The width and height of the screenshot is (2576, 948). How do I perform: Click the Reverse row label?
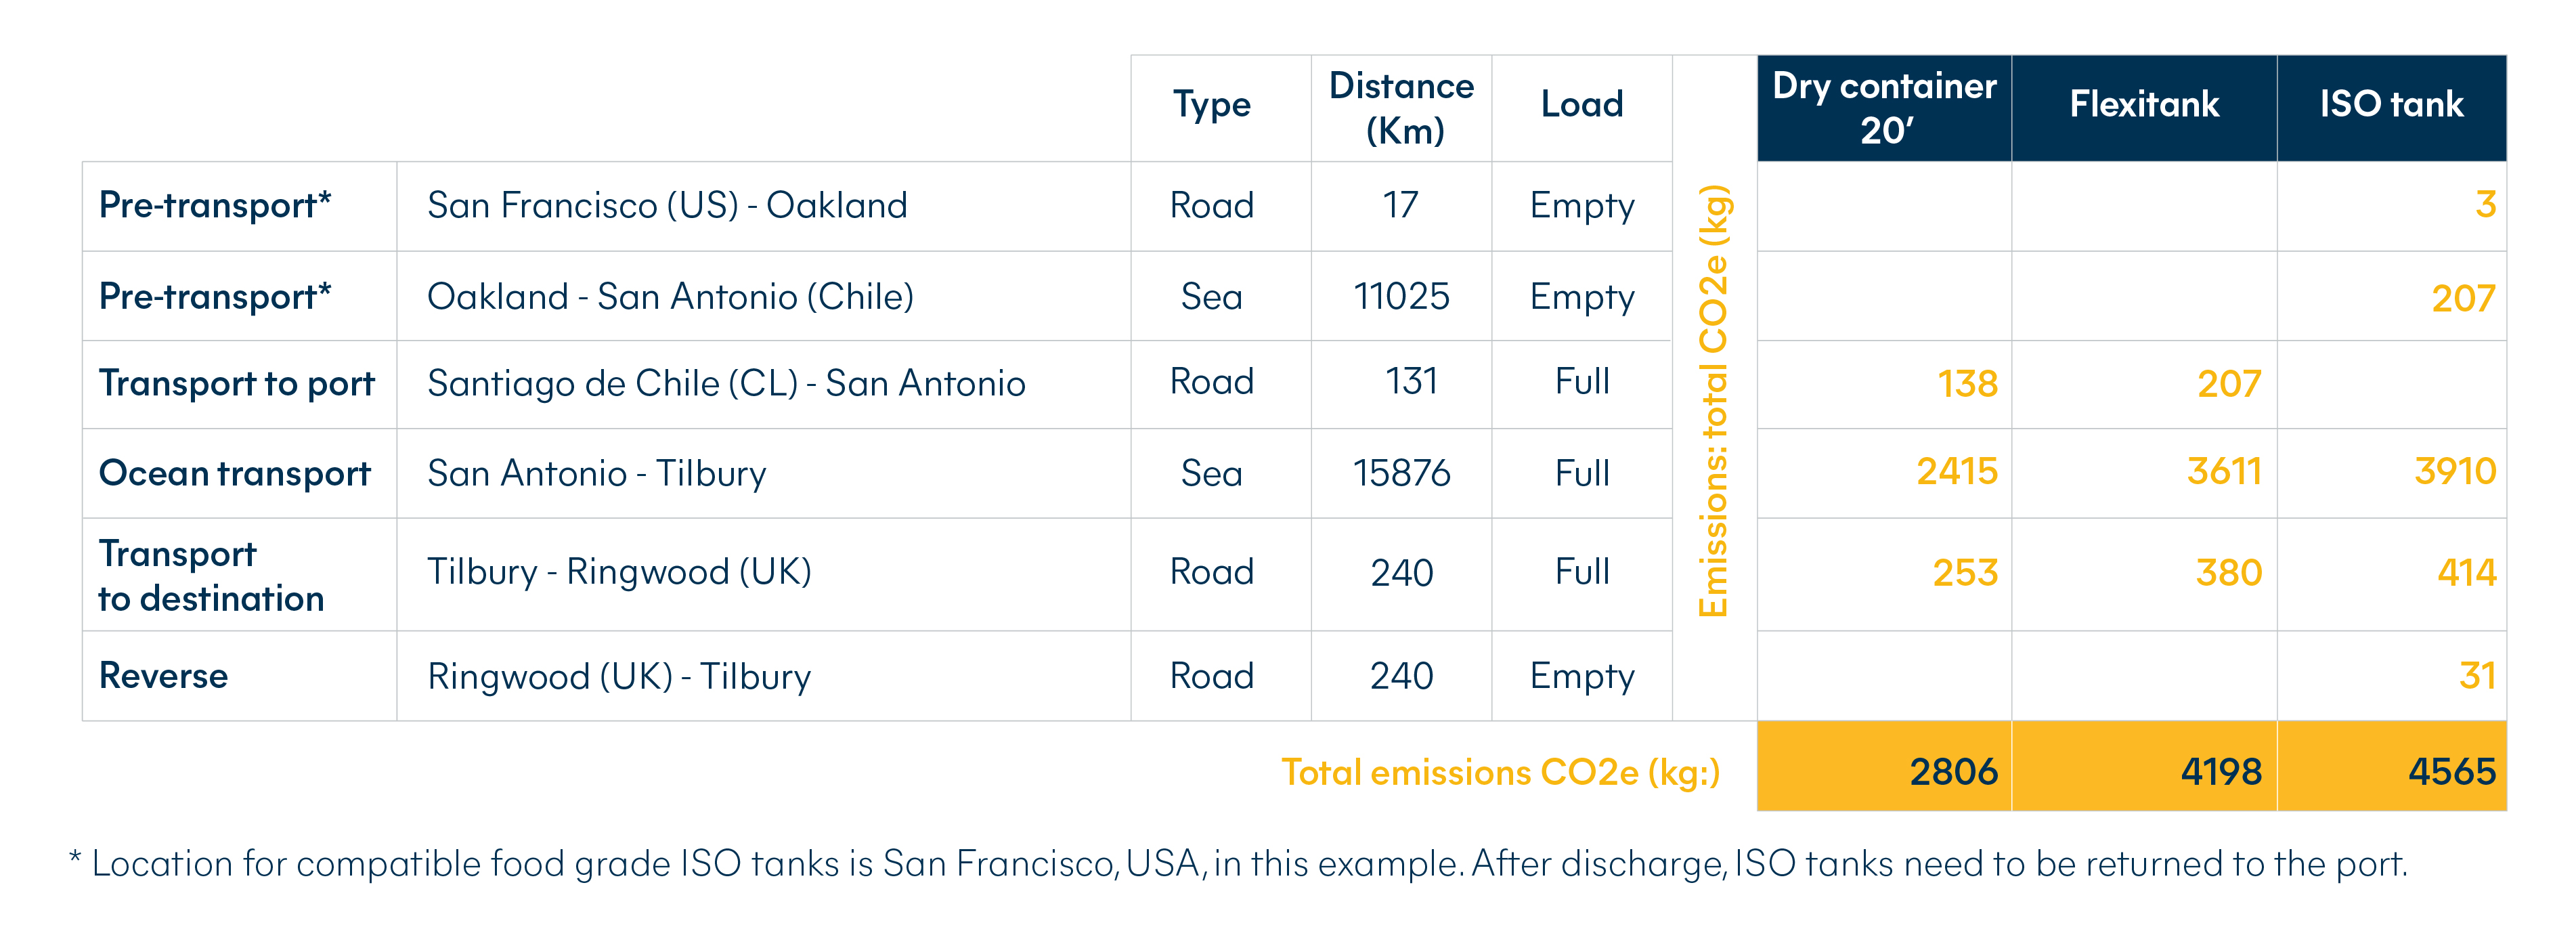(x=163, y=676)
